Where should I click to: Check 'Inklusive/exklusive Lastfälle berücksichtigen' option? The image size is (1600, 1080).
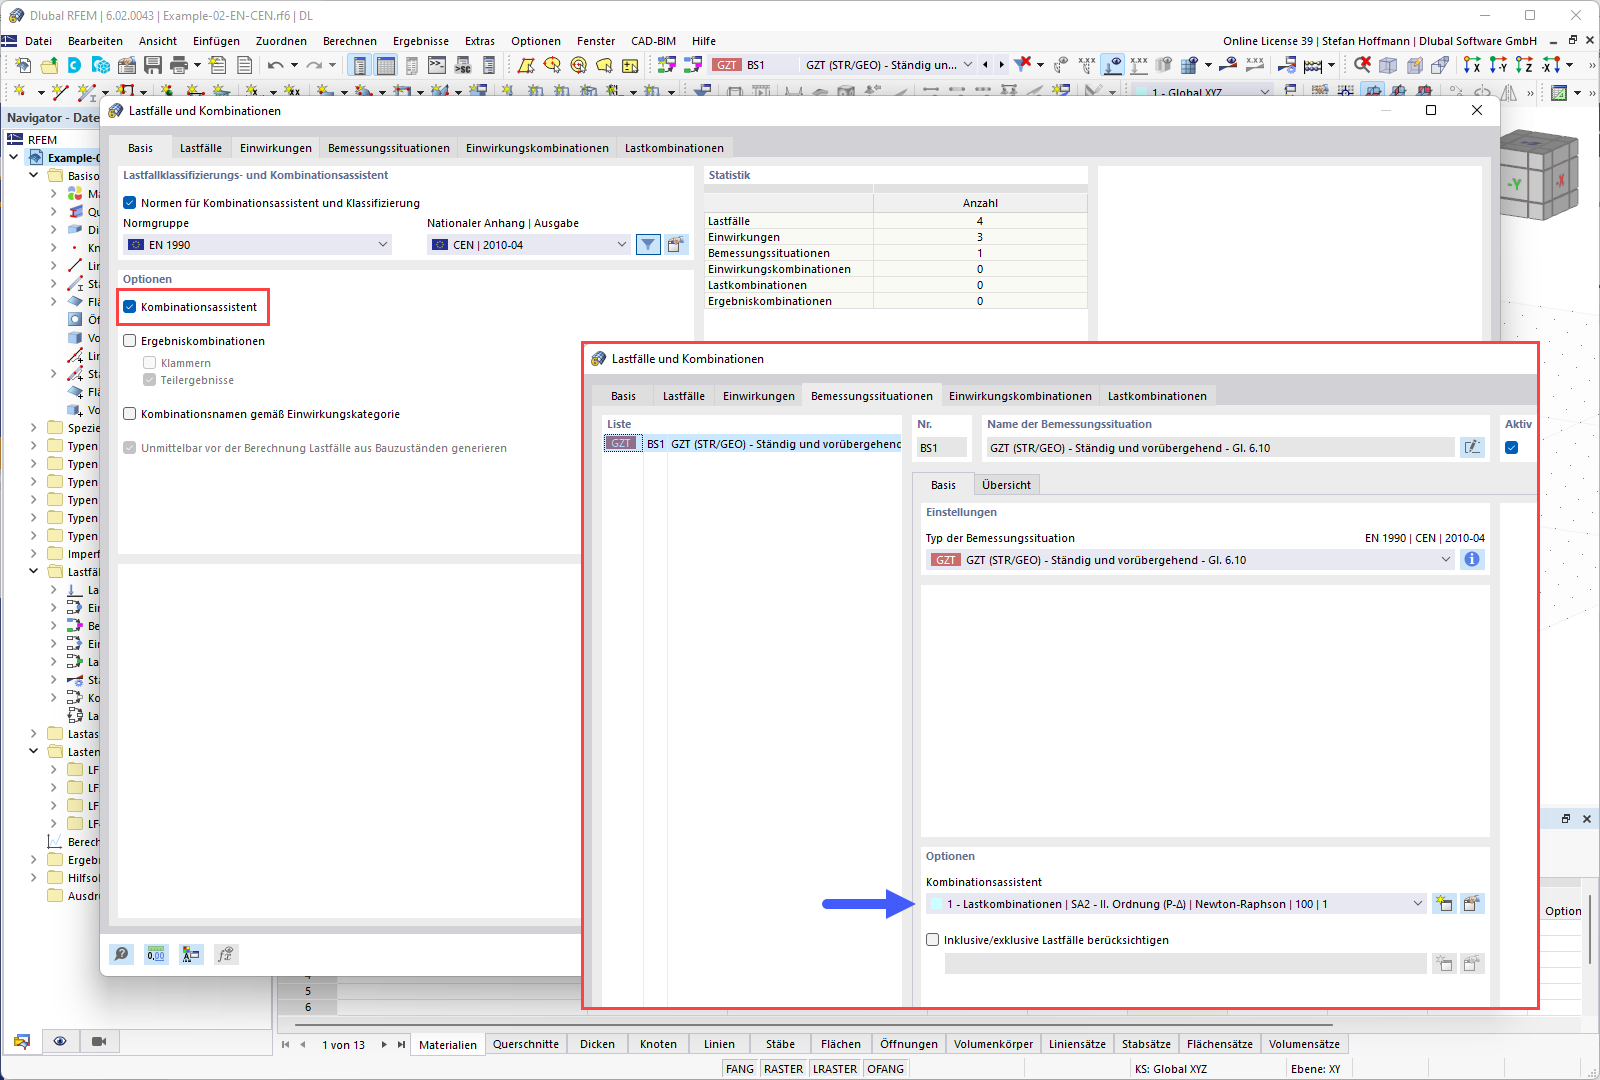pyautogui.click(x=933, y=940)
